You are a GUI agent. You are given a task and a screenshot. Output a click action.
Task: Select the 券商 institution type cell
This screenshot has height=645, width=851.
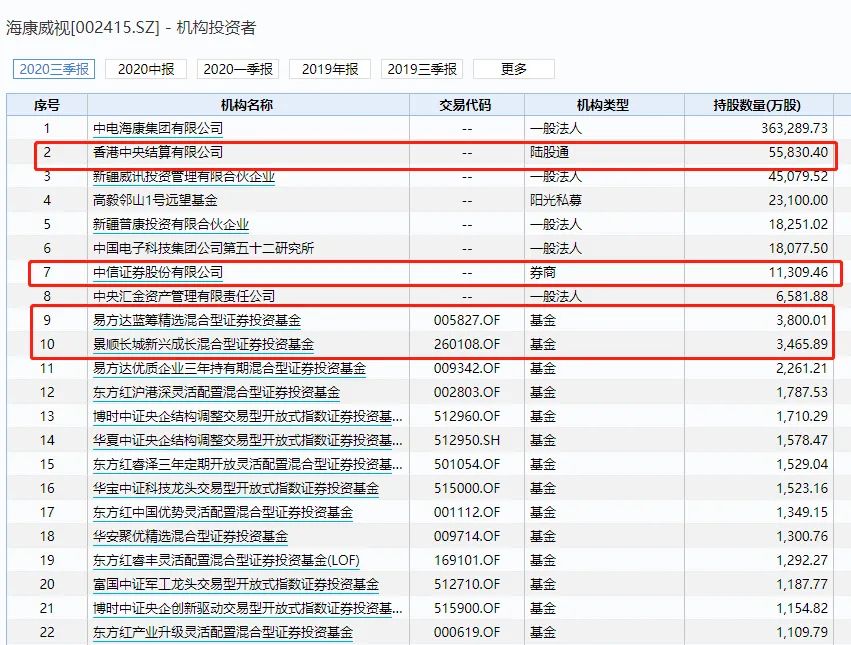pyautogui.click(x=543, y=272)
